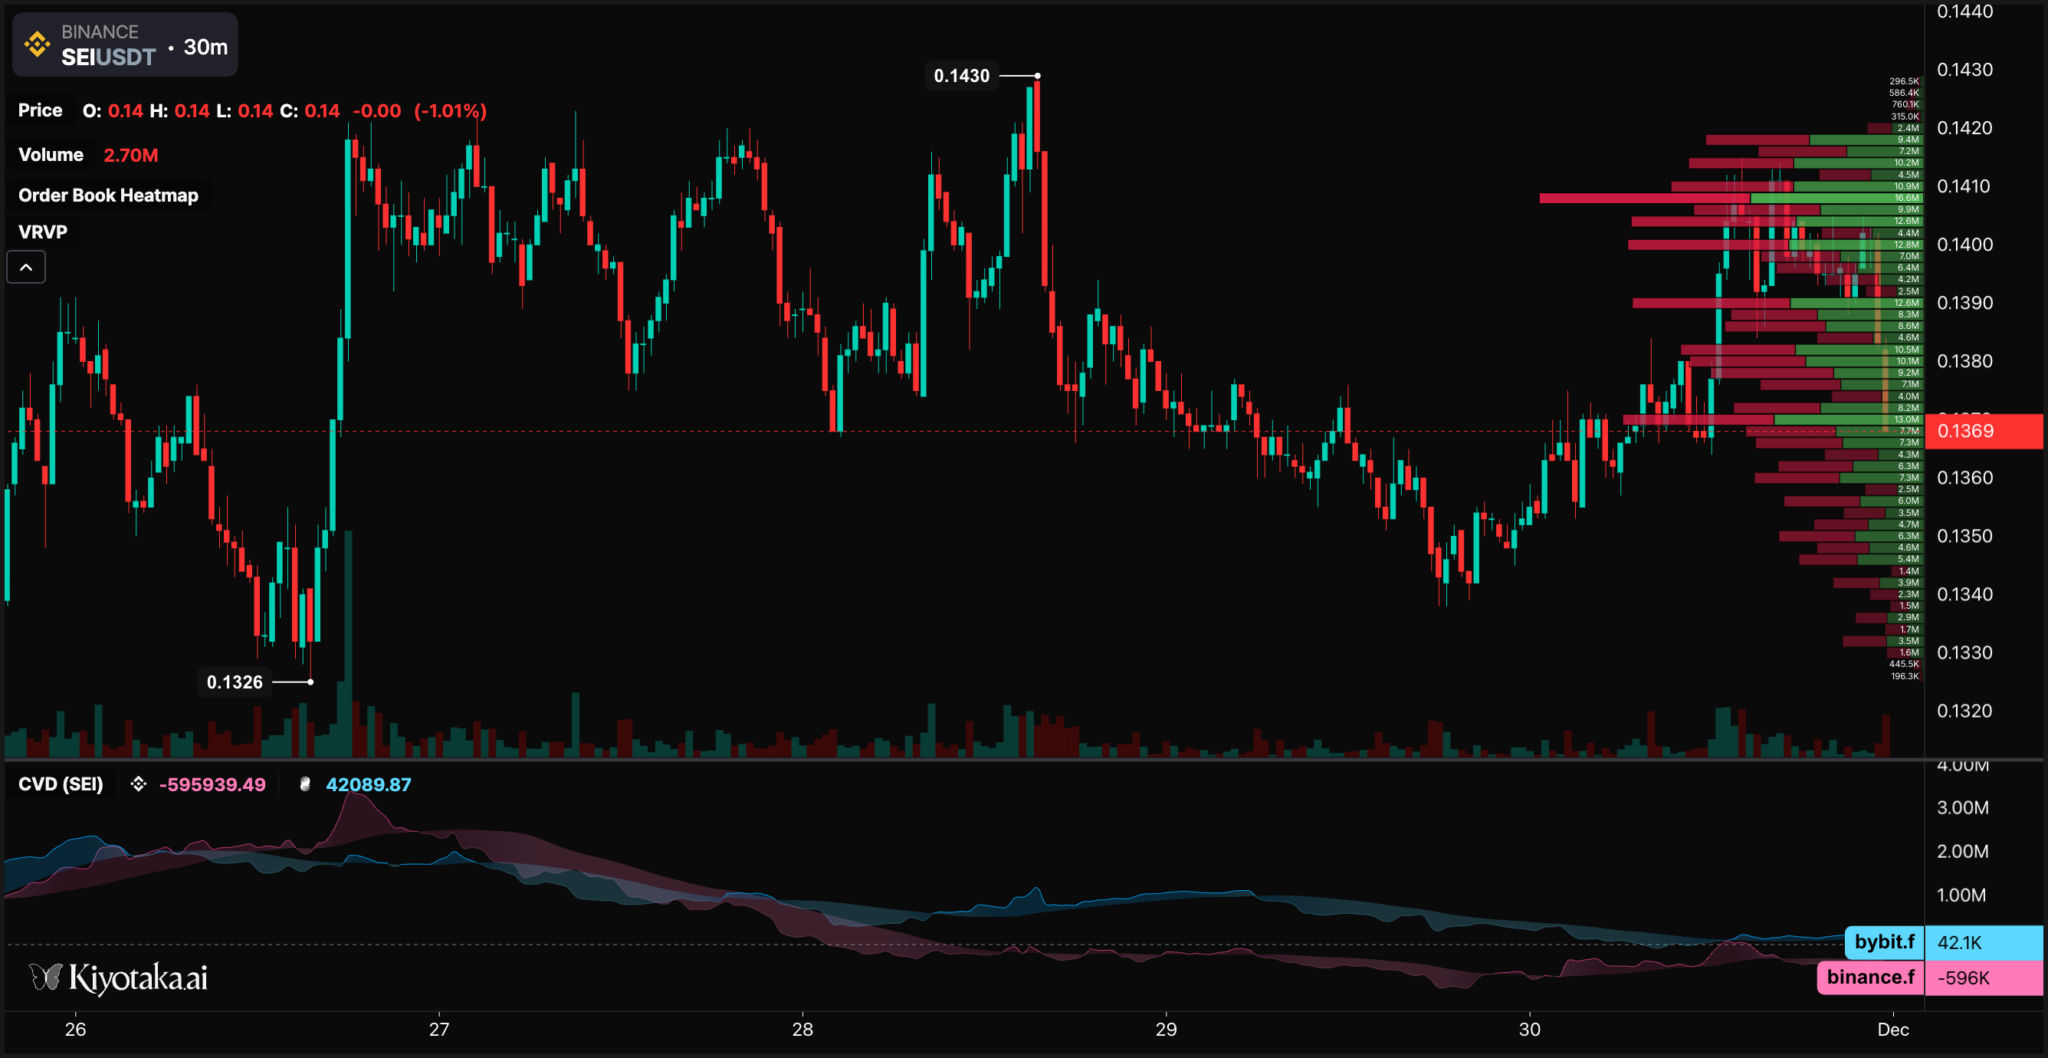The image size is (2048, 1058).
Task: Click the 1.00M CVD axis label
Action: point(1962,895)
